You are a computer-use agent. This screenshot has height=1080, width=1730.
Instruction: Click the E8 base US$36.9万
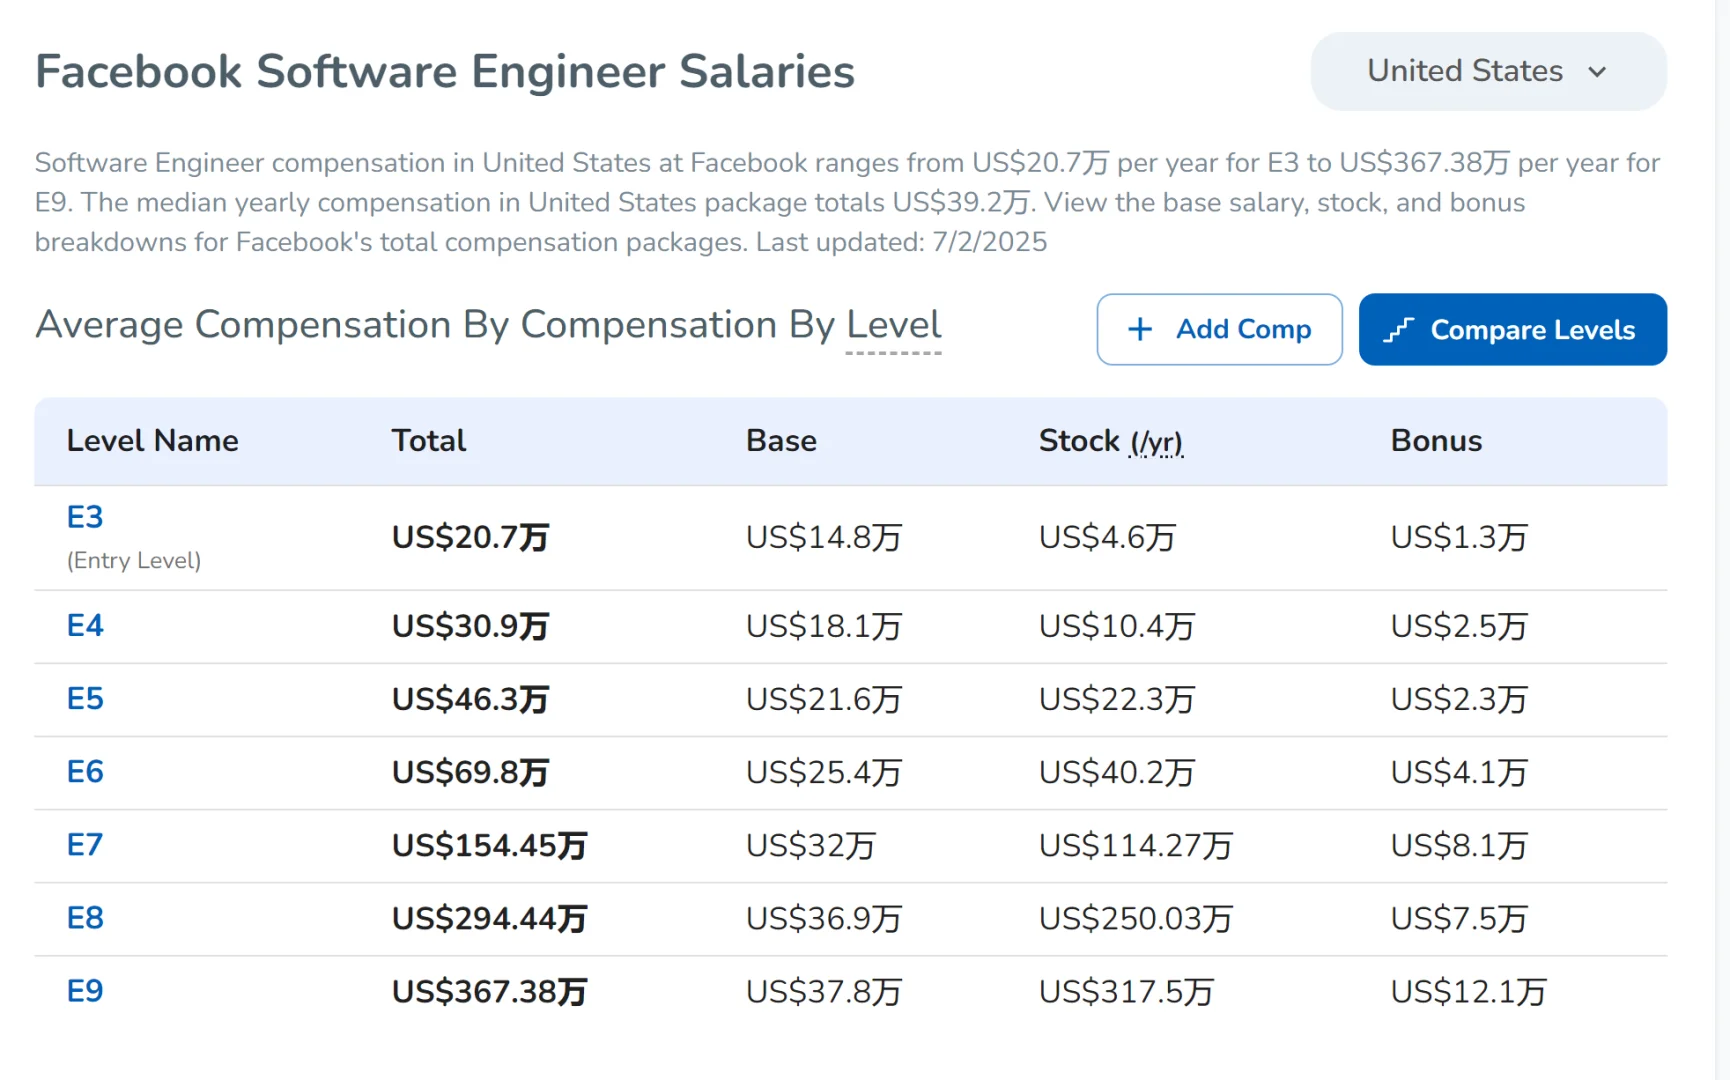(824, 919)
